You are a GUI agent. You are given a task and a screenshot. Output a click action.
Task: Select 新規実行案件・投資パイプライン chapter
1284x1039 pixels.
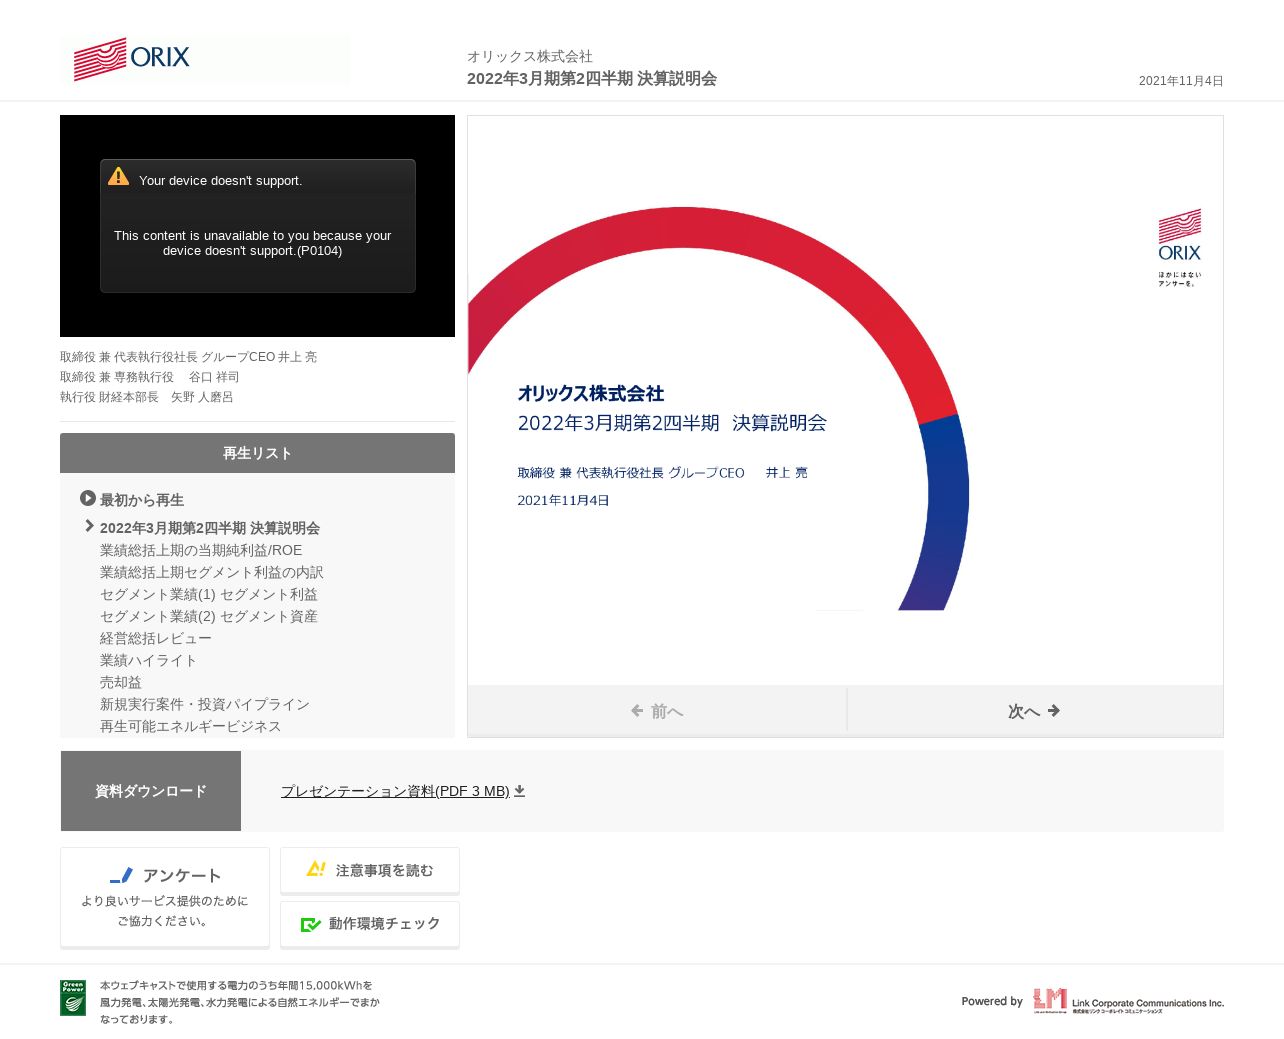[x=205, y=704]
